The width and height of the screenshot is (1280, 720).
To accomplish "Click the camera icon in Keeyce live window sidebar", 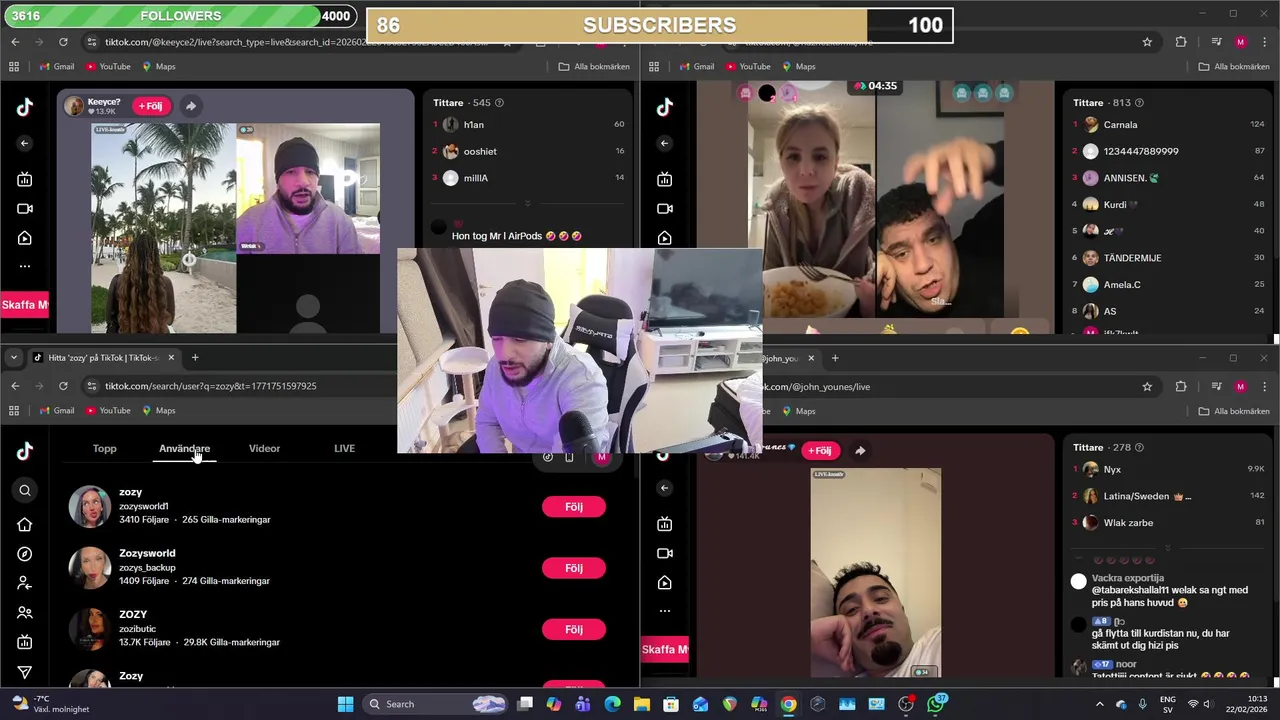I will [25, 208].
